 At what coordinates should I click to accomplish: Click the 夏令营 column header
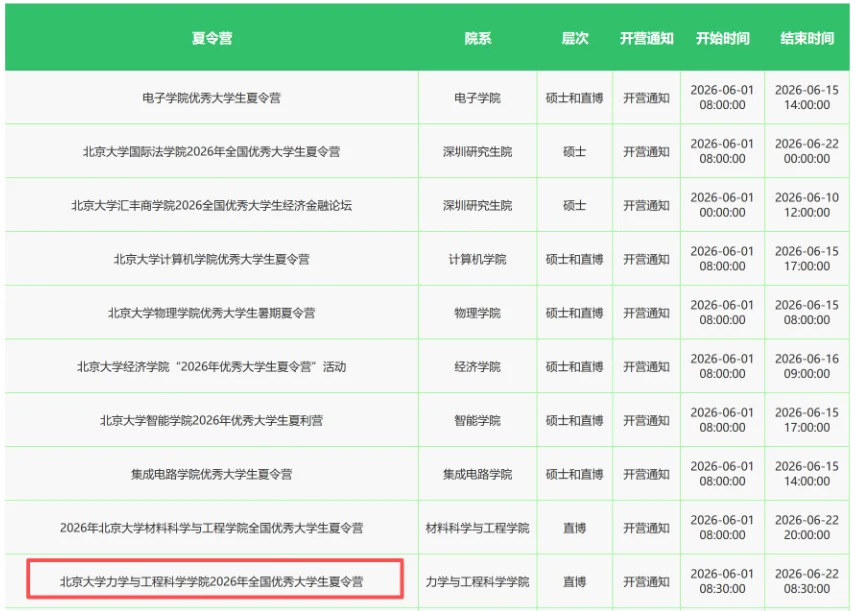(212, 38)
